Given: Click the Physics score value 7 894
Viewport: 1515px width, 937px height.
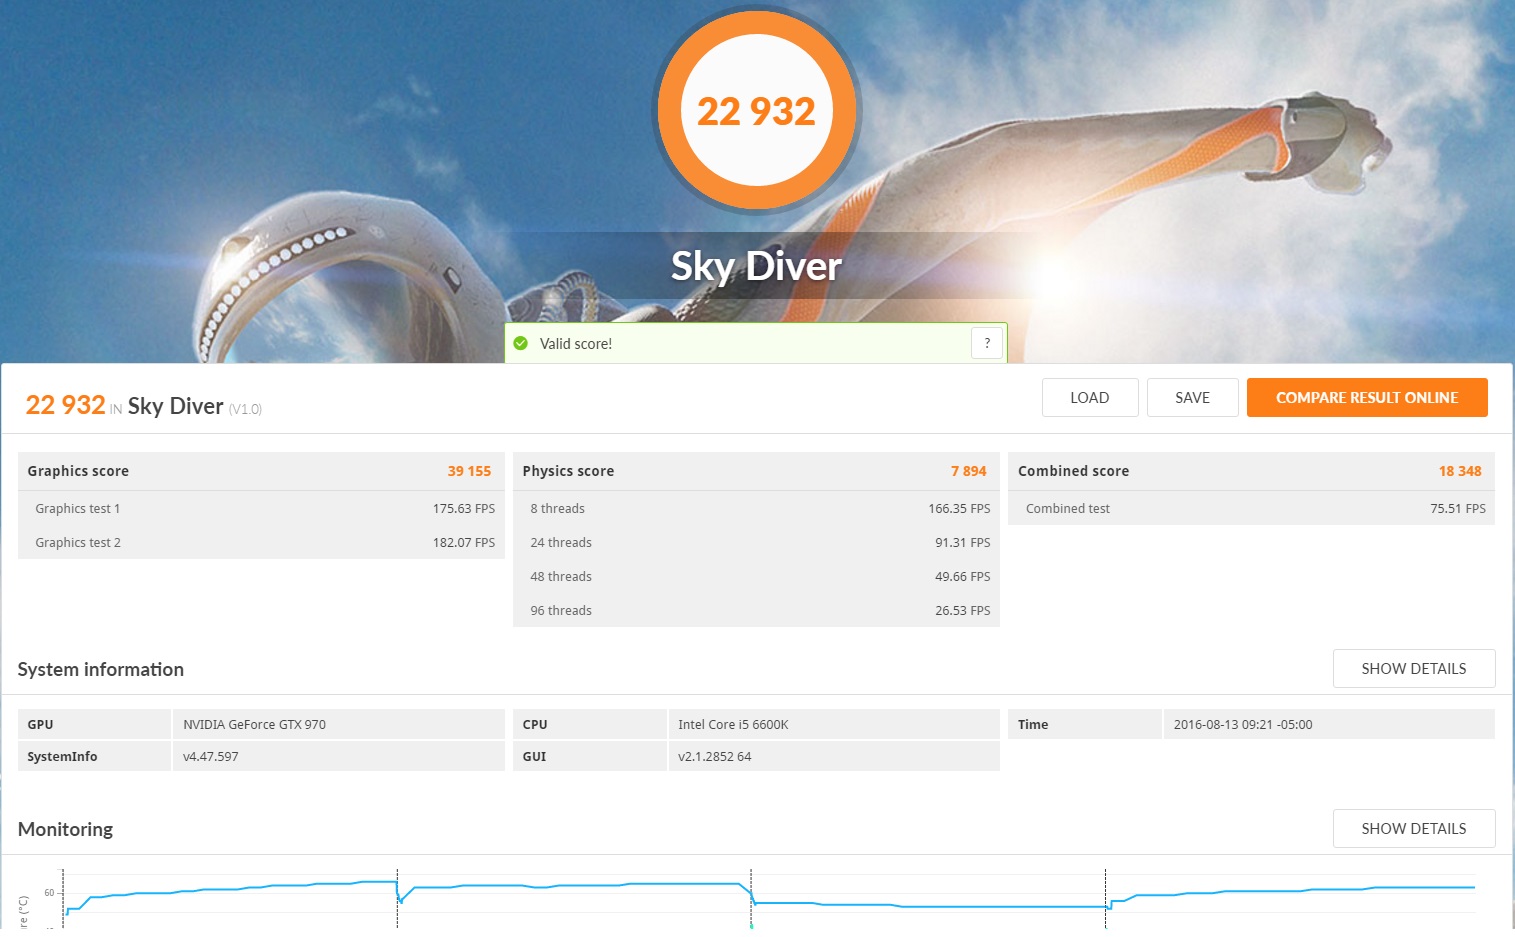Looking at the screenshot, I should point(968,471).
